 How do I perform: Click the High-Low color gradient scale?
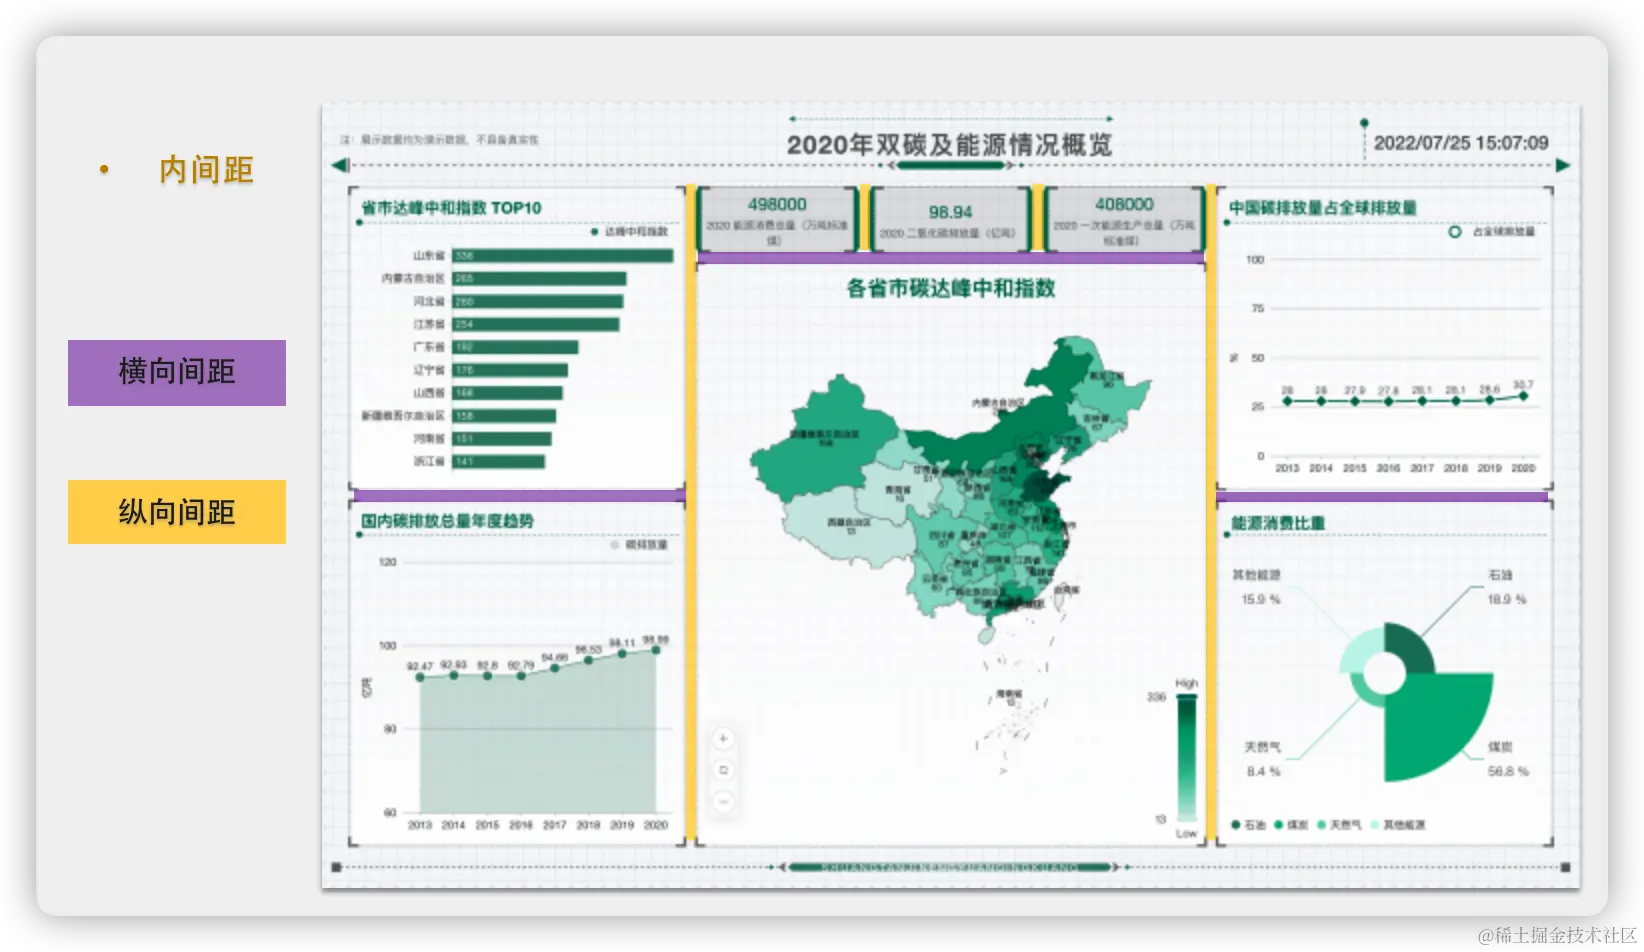[x=1186, y=755]
